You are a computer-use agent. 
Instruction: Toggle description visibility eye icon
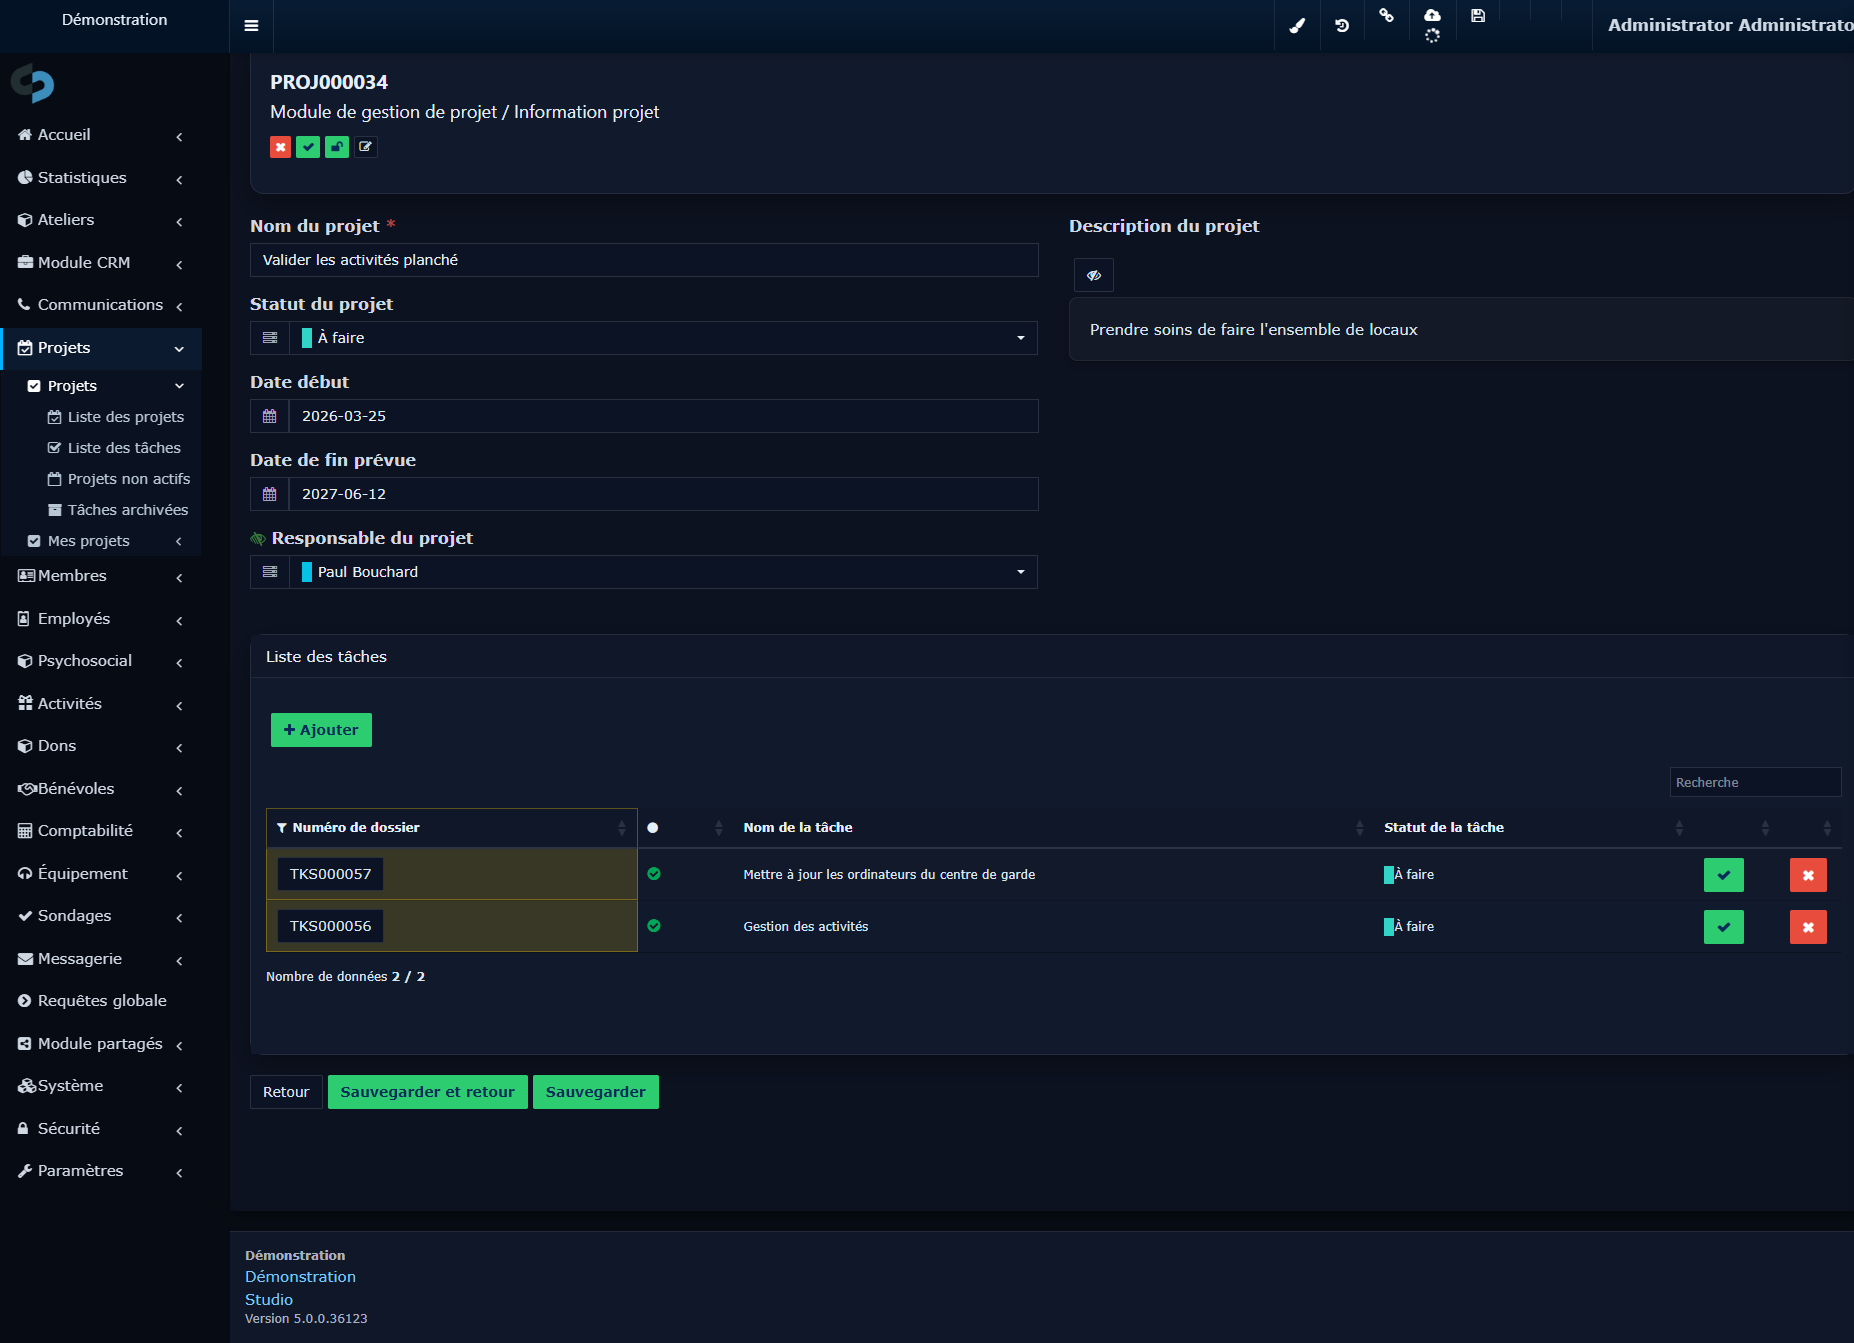coord(1094,275)
